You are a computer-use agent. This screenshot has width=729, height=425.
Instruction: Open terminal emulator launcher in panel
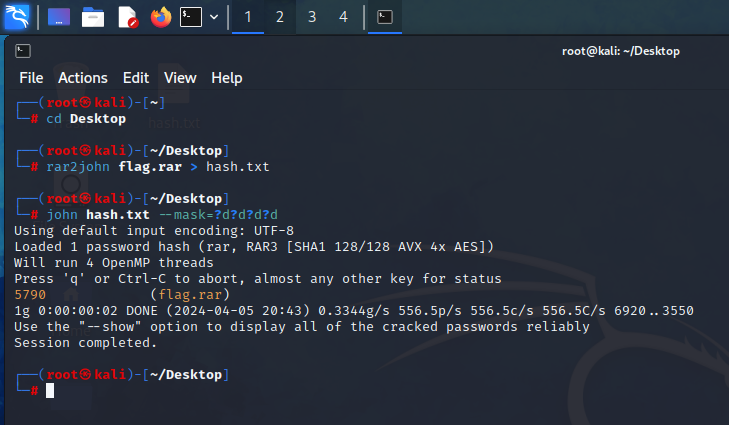pyautogui.click(x=191, y=17)
